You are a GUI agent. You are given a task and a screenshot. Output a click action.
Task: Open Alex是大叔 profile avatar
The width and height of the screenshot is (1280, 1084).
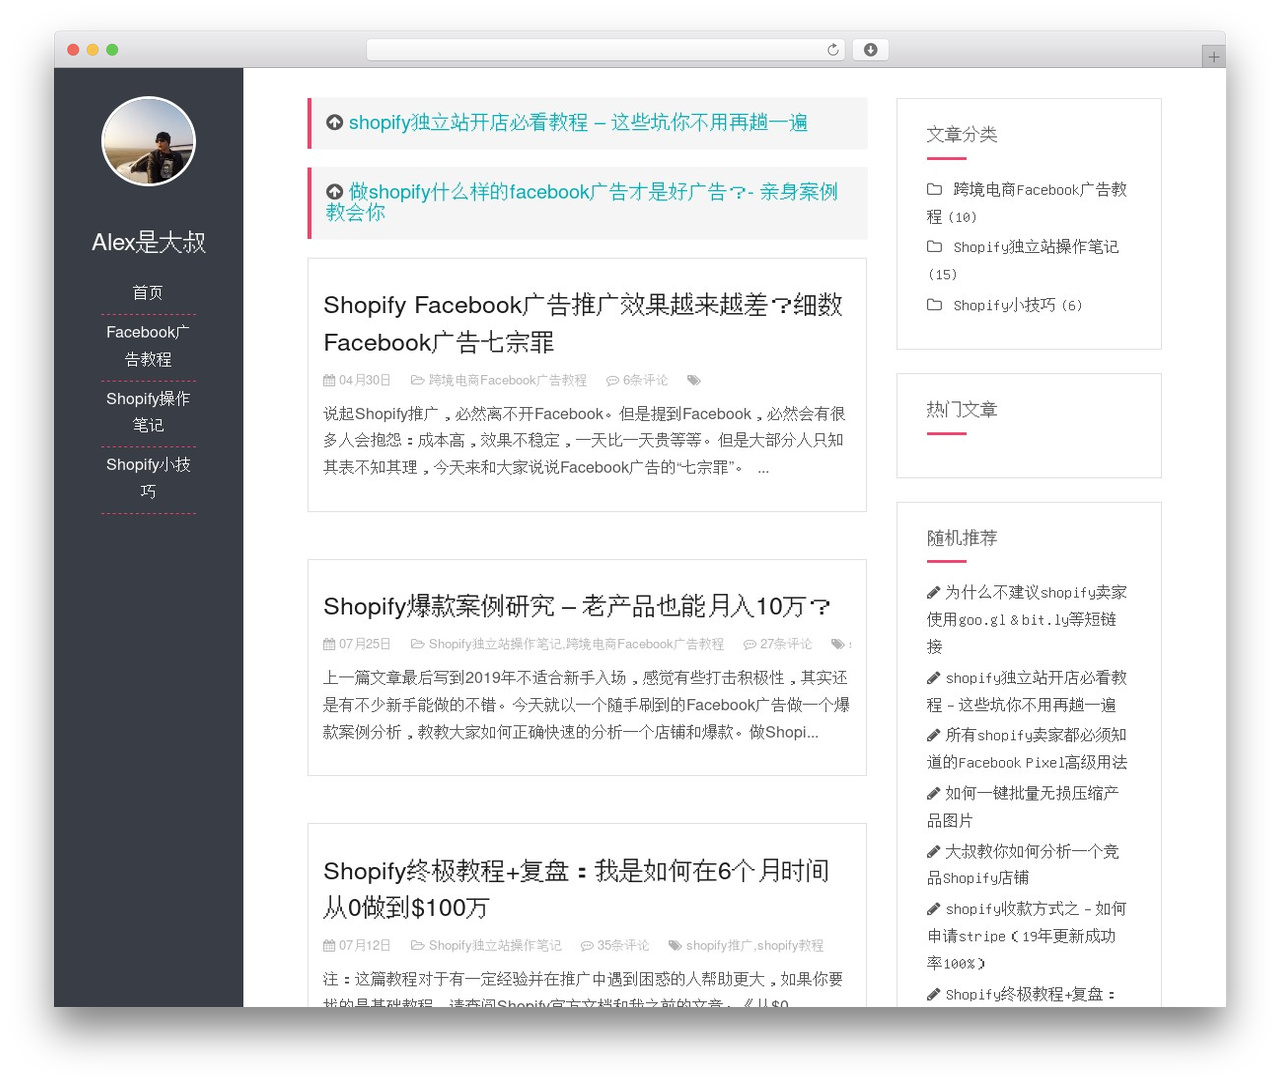pyautogui.click(x=148, y=141)
